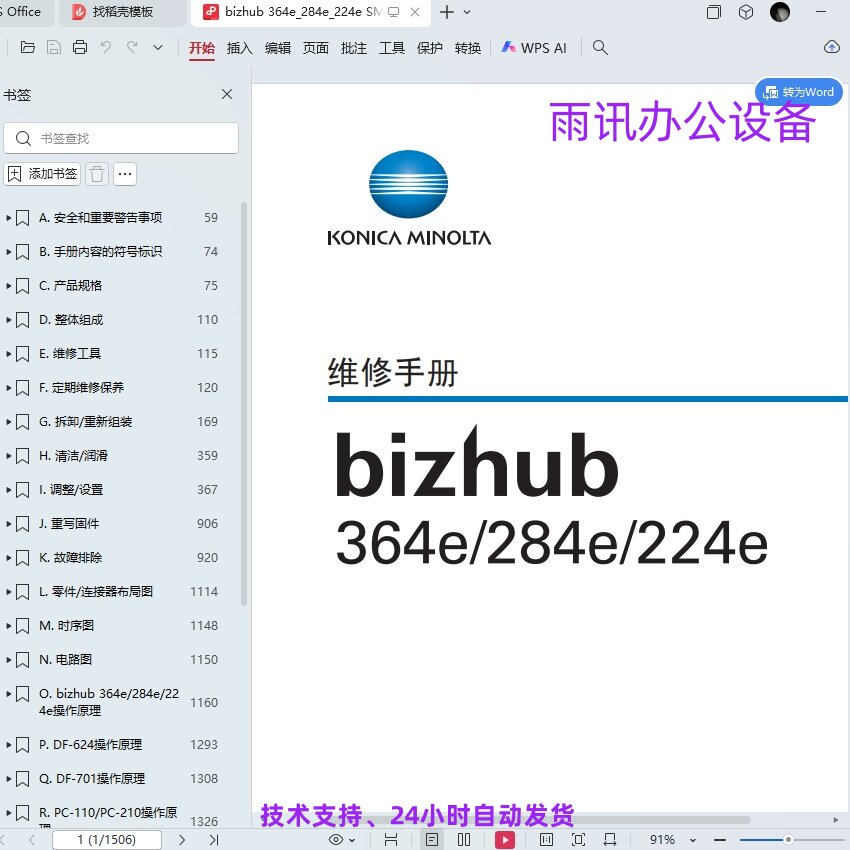Click the zoom slider handle
The width and height of the screenshot is (850, 850).
click(788, 840)
